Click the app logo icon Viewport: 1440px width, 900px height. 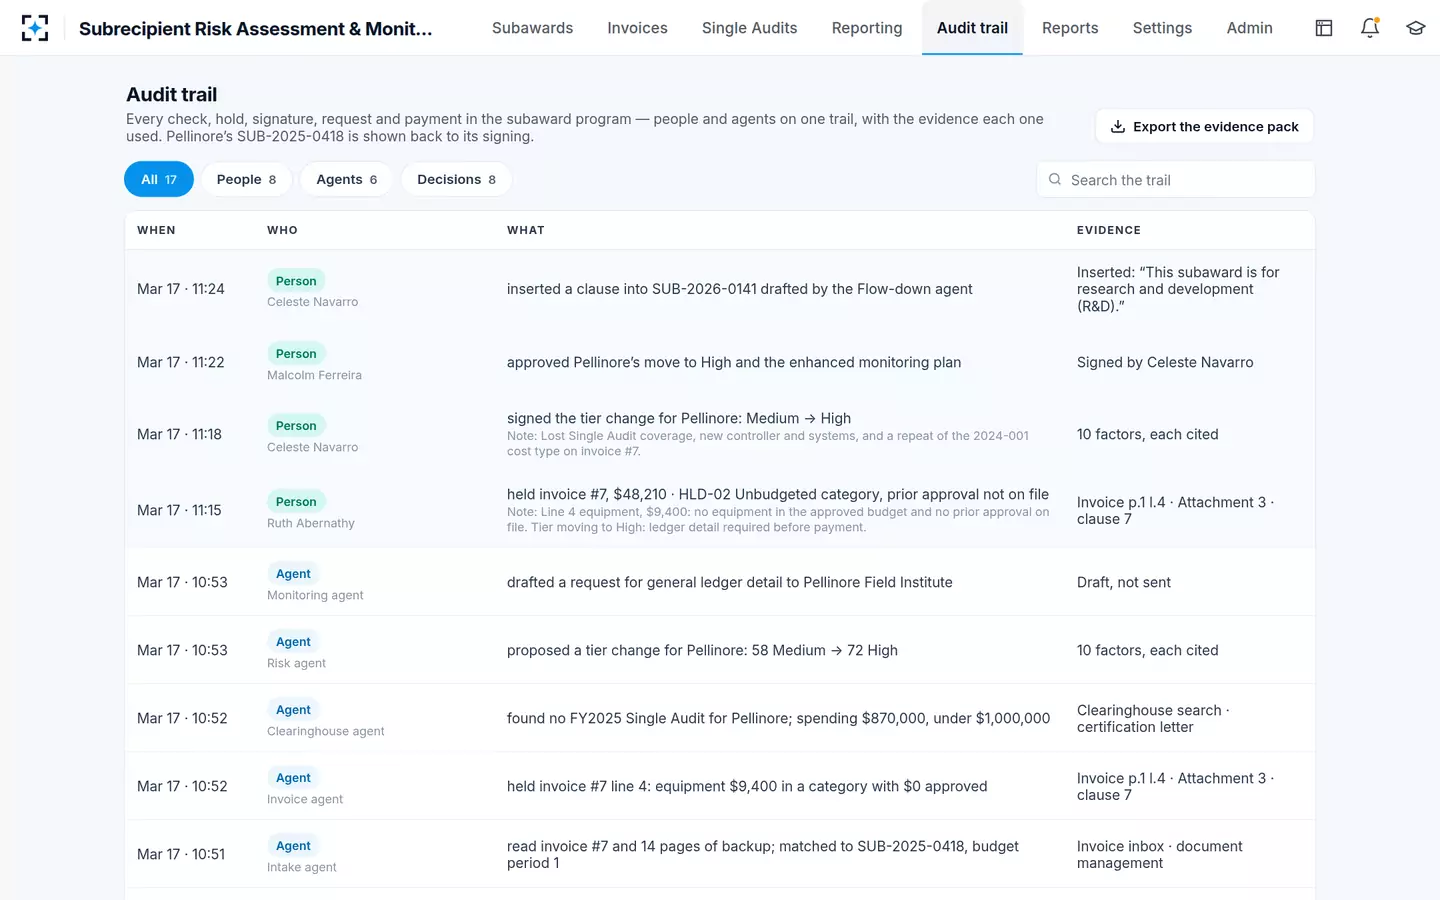click(35, 28)
